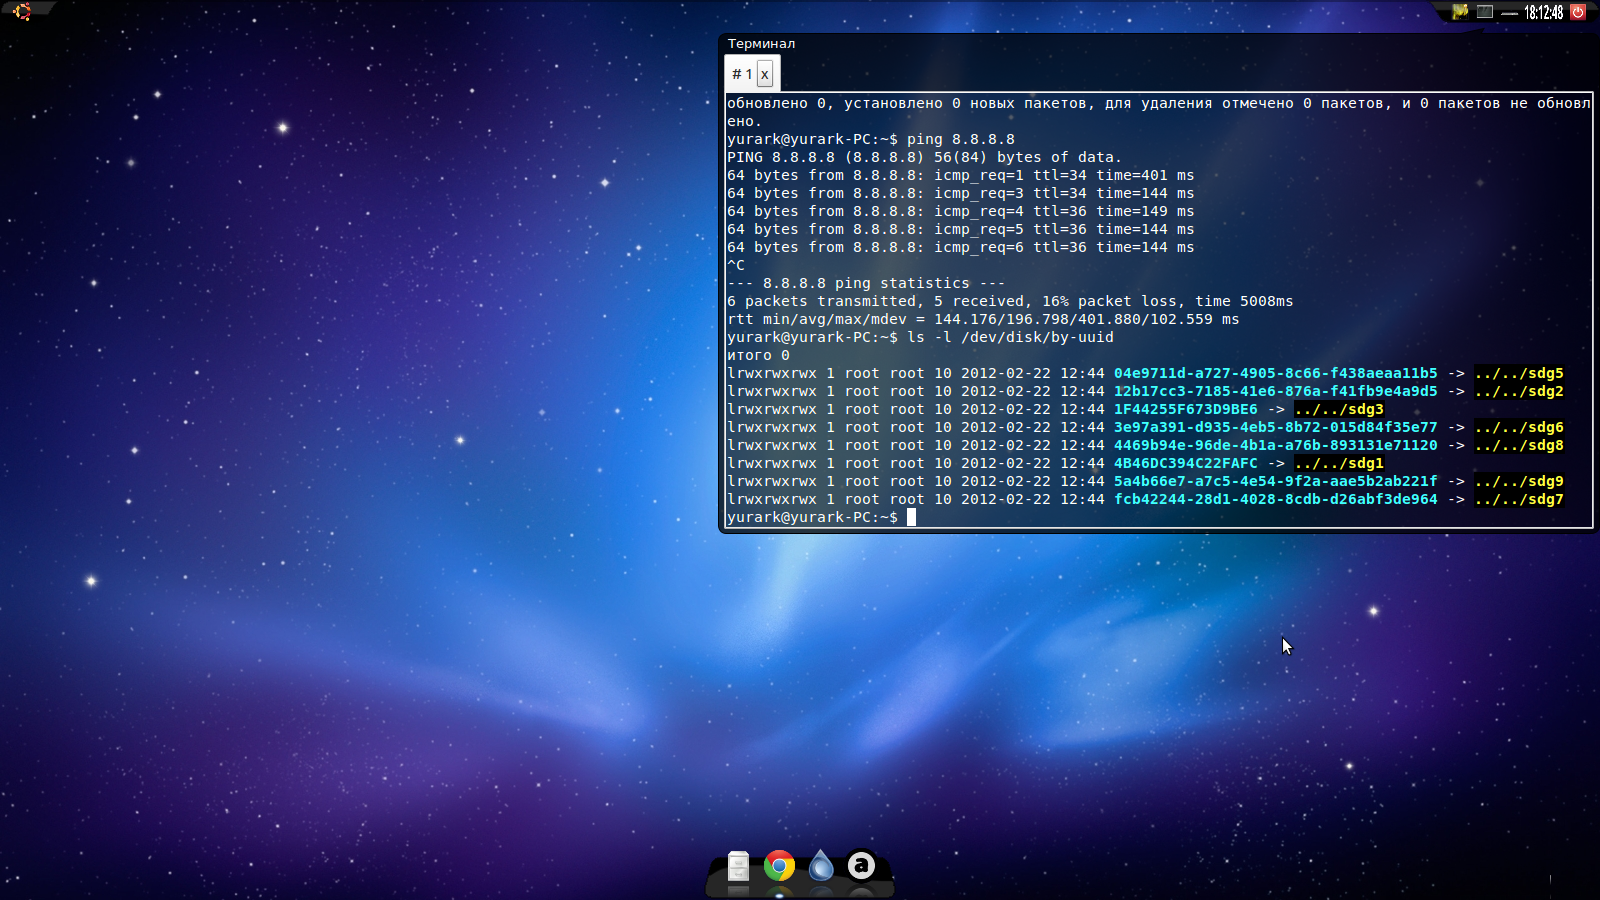The width and height of the screenshot is (1600, 900).
Task: Open the file manager from the dock
Action: coord(736,868)
